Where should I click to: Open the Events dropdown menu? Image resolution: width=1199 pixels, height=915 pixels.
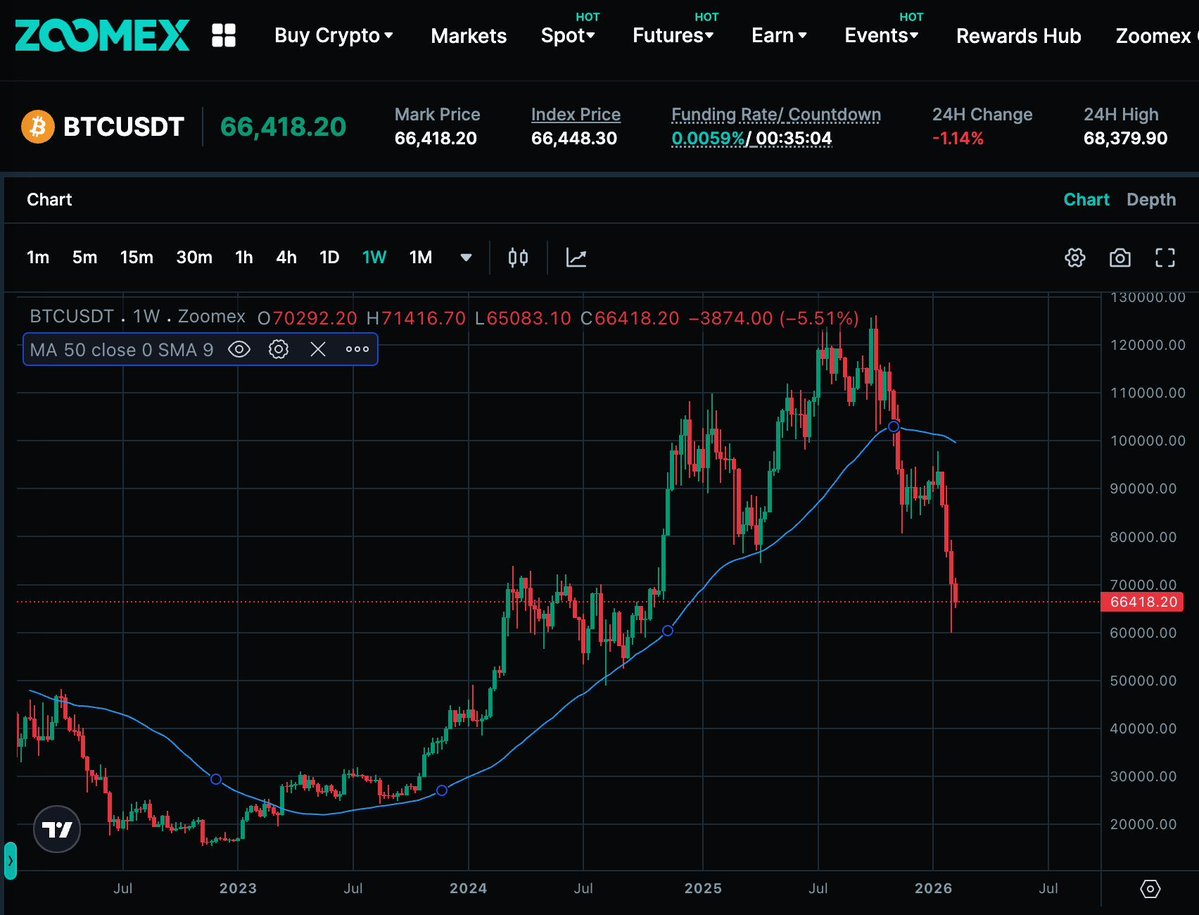[881, 36]
